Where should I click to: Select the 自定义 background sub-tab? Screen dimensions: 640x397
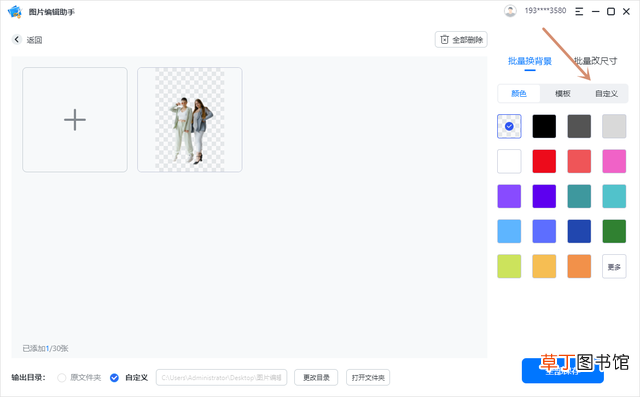point(606,93)
